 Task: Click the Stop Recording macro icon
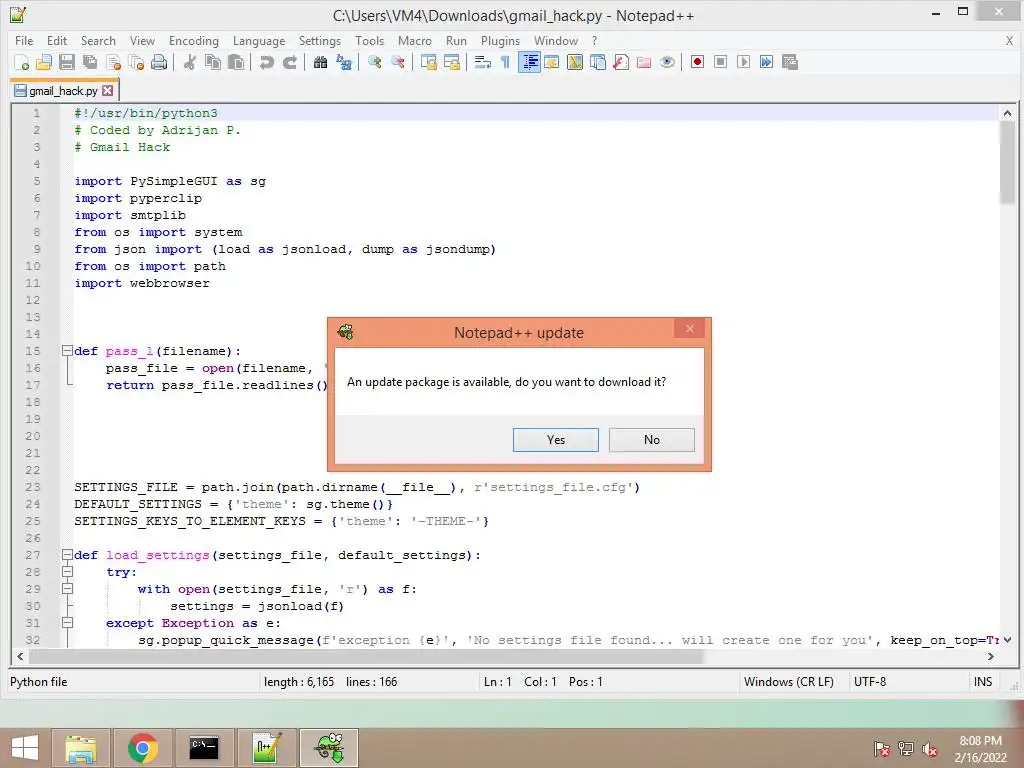720,62
